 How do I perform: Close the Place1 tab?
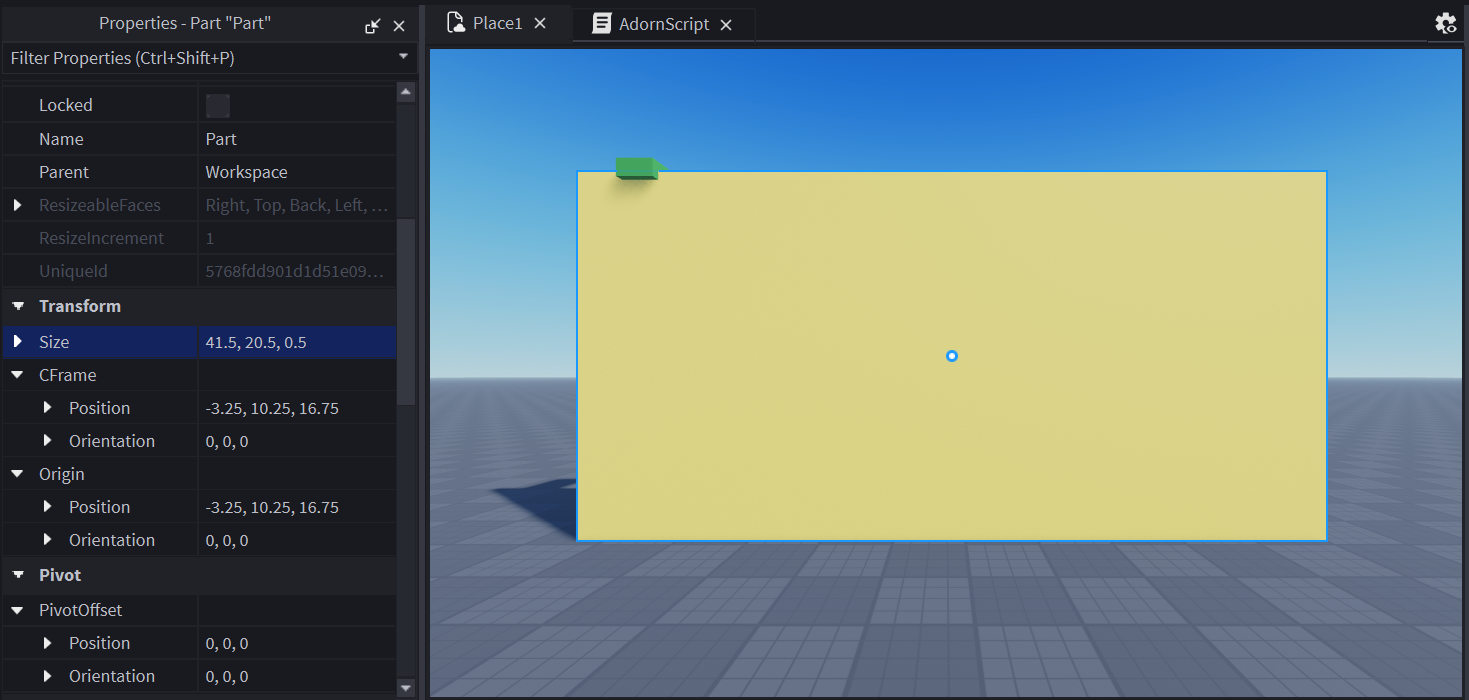click(x=540, y=23)
